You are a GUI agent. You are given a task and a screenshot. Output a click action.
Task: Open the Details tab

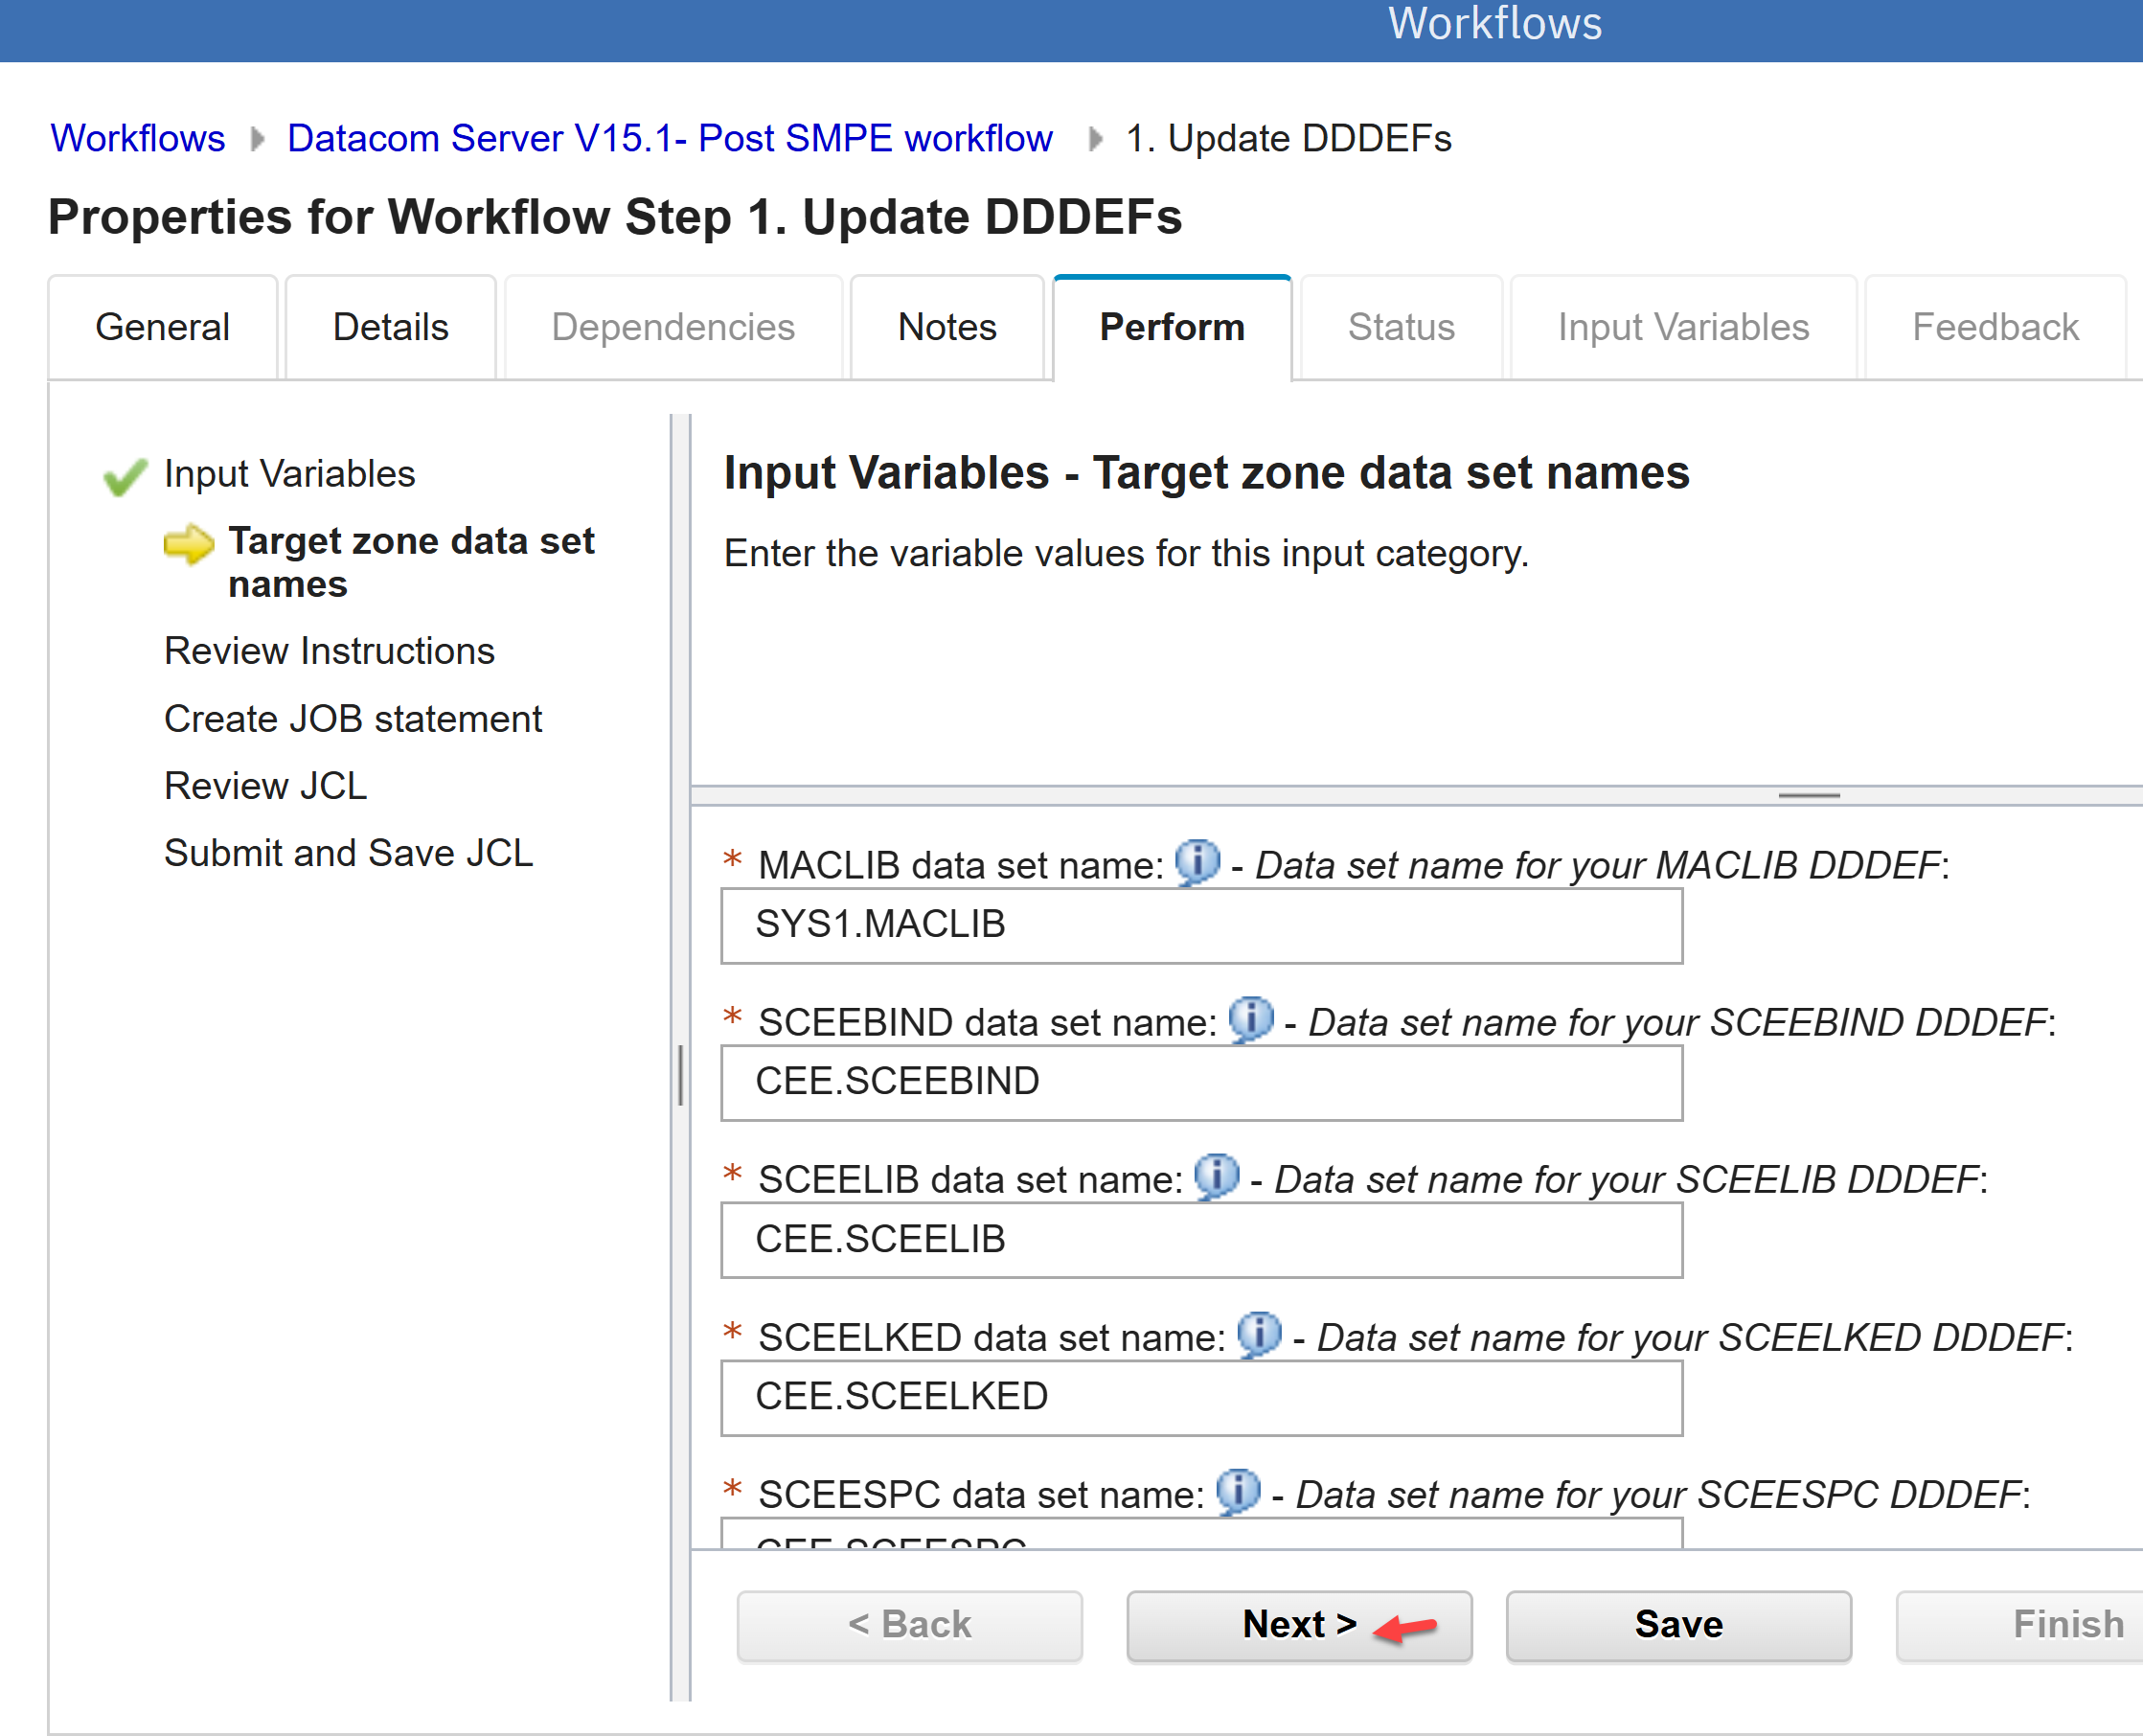click(x=390, y=327)
